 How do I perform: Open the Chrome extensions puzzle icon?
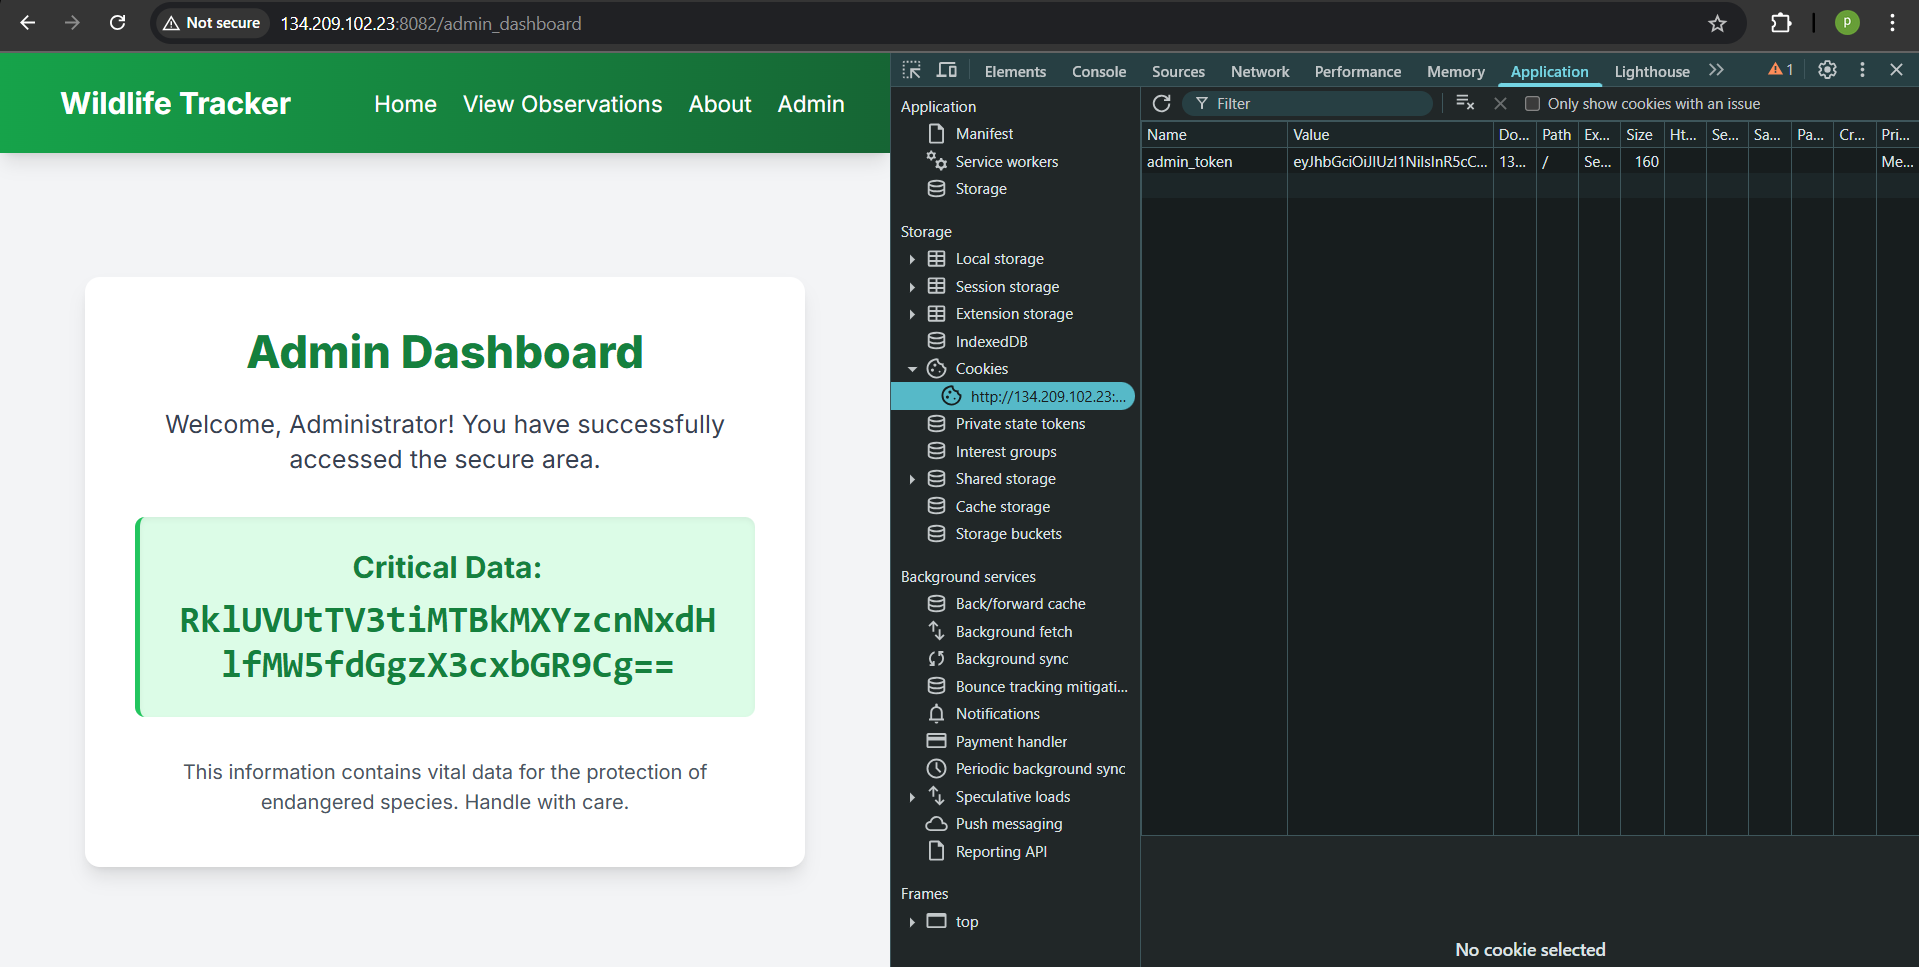pos(1780,23)
